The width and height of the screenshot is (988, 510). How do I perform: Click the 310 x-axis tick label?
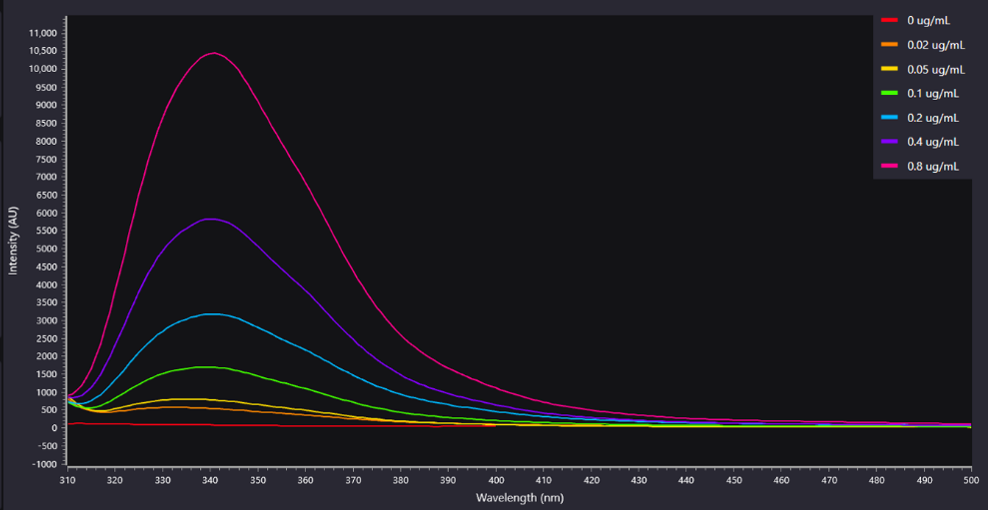point(67,480)
